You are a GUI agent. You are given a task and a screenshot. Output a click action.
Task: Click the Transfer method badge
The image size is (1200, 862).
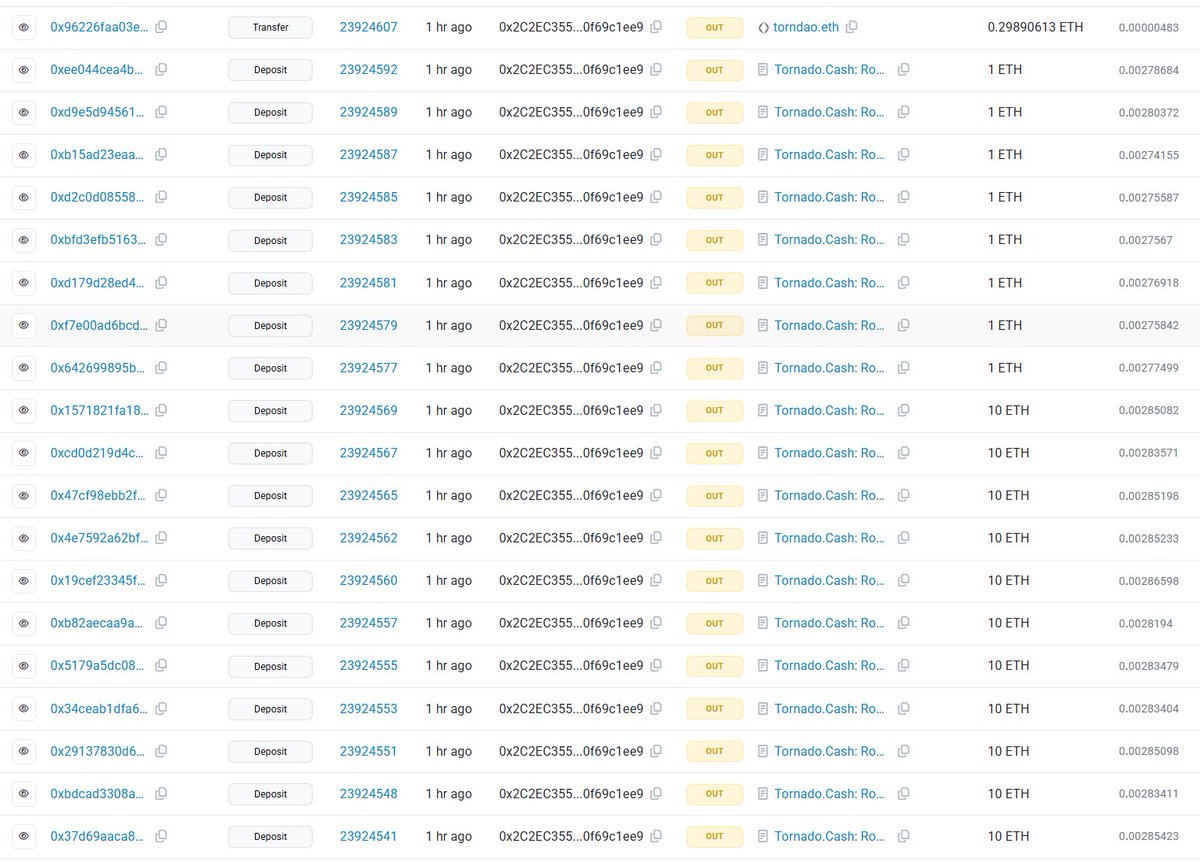point(270,27)
